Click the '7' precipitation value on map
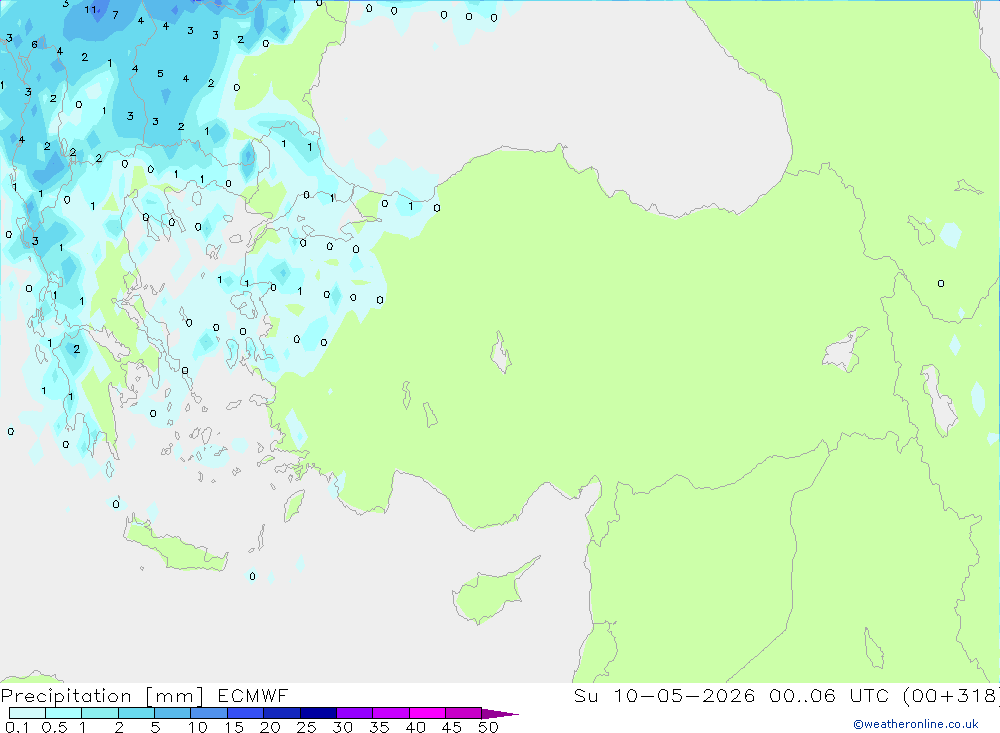This screenshot has width=1000, height=733. [115, 15]
